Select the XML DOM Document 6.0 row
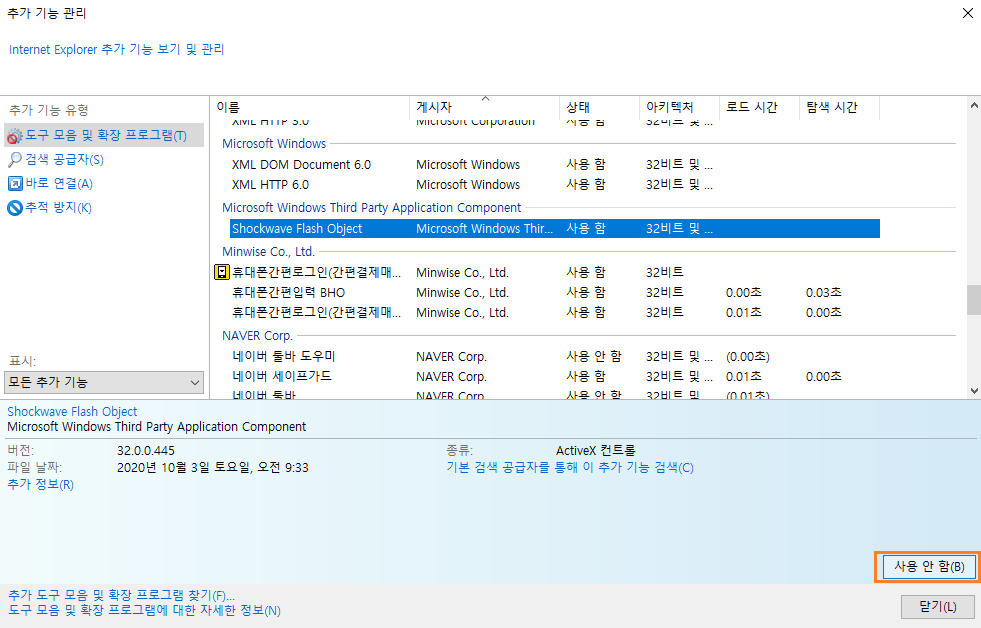 554,165
